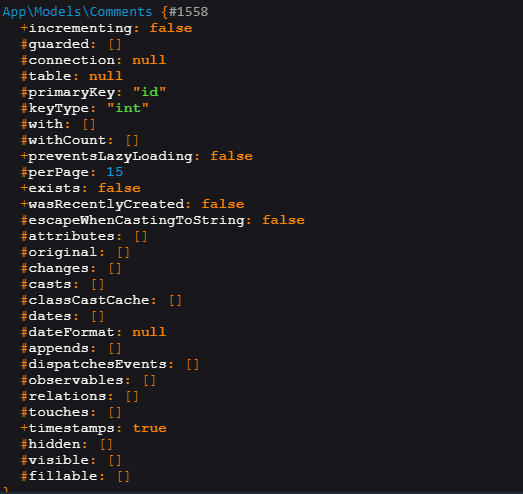Click false value of escapeWhenCastingToString
523x494 pixels.
(x=283, y=220)
